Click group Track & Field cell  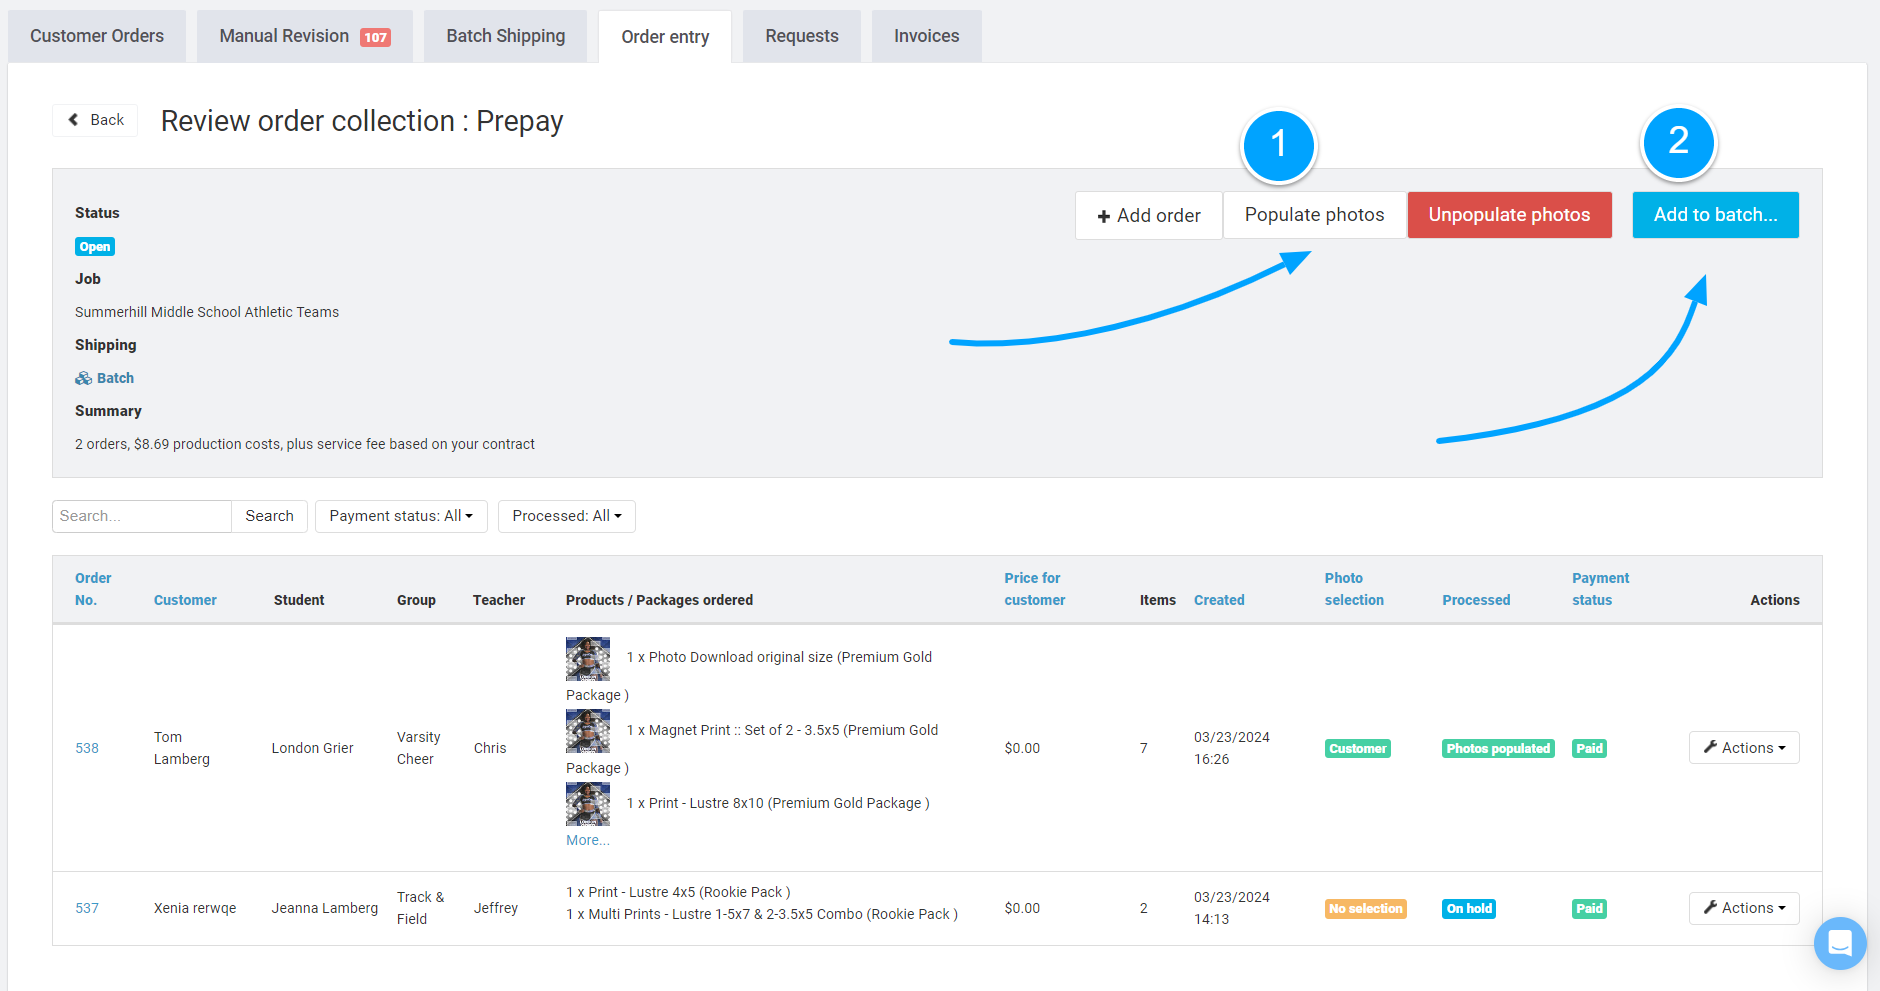click(420, 908)
